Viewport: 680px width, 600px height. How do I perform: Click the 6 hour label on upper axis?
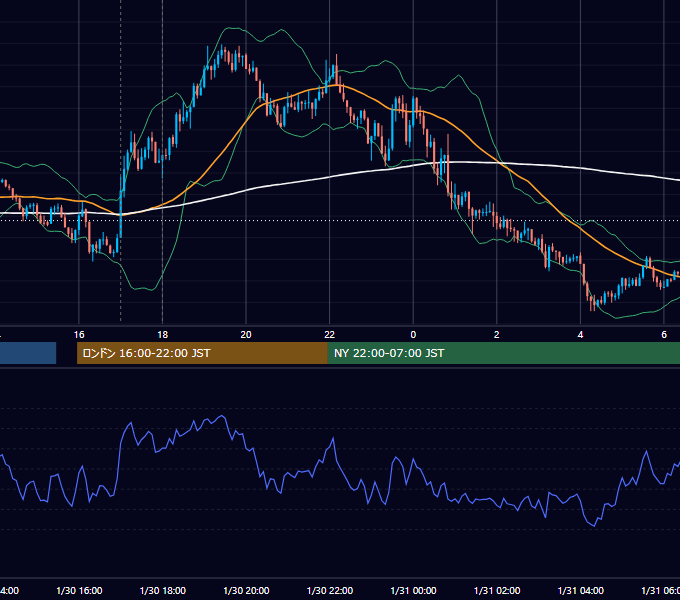(664, 335)
